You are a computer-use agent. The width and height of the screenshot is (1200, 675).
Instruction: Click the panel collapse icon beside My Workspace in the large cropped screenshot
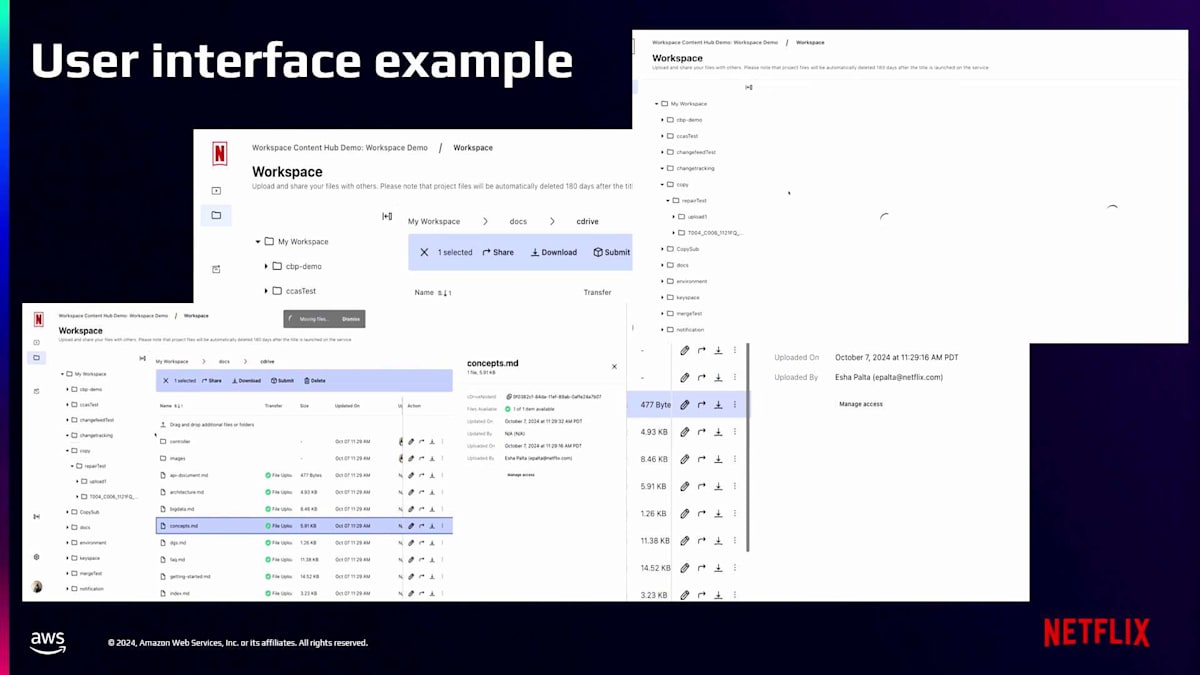point(387,216)
